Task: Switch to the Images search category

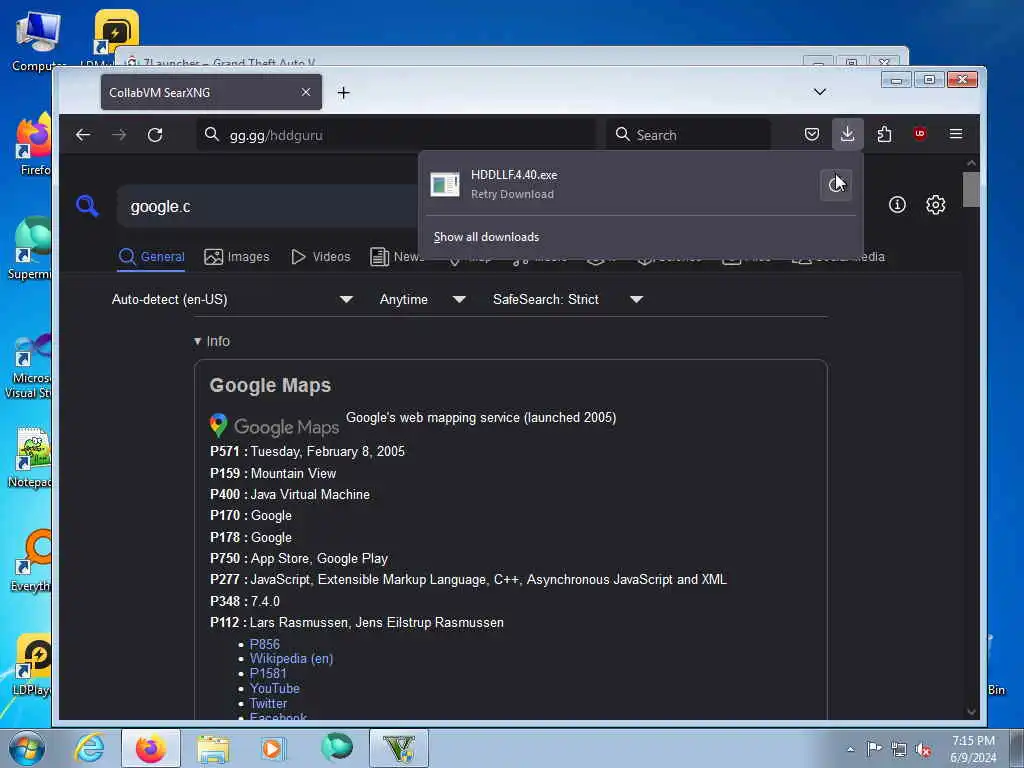Action: coord(236,257)
